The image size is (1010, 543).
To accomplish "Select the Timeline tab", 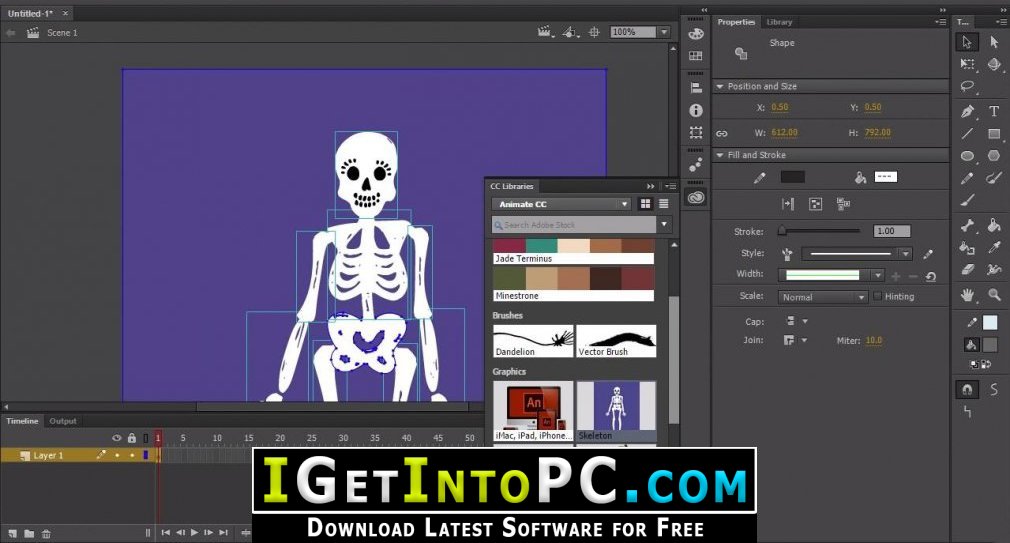I will (x=23, y=421).
